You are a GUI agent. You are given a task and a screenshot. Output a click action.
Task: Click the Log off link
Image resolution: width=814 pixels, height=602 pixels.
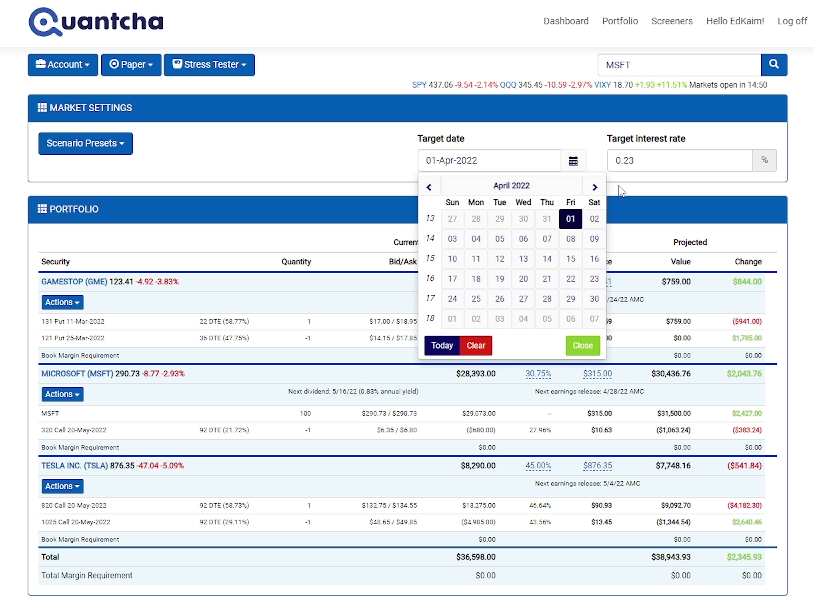pyautogui.click(x=792, y=21)
